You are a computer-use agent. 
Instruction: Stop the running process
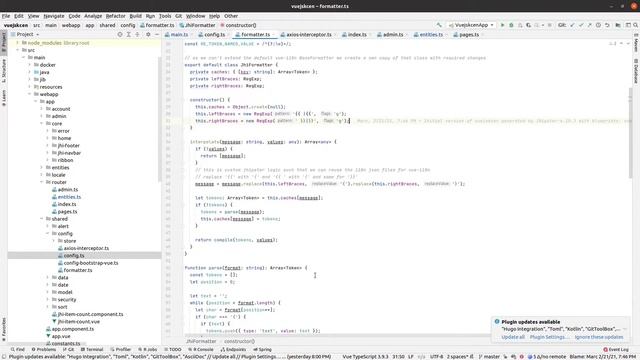[550, 25]
